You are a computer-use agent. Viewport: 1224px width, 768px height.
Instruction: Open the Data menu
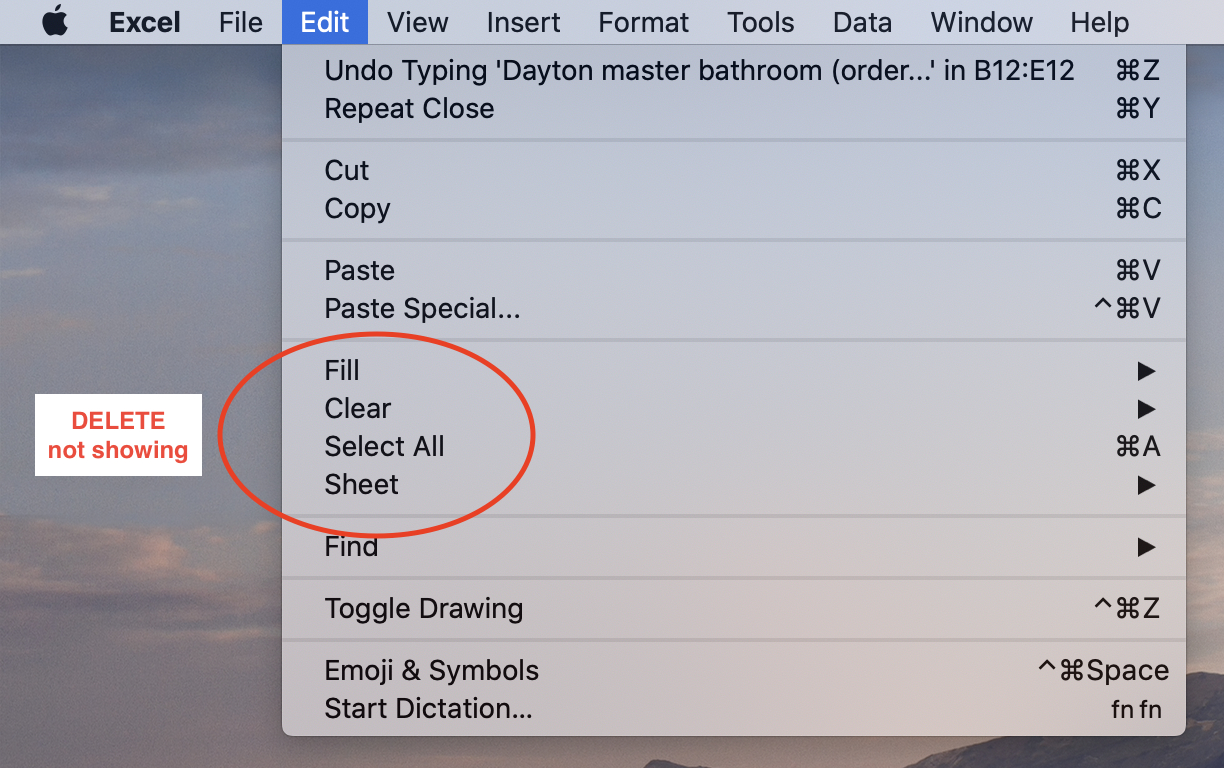point(862,22)
